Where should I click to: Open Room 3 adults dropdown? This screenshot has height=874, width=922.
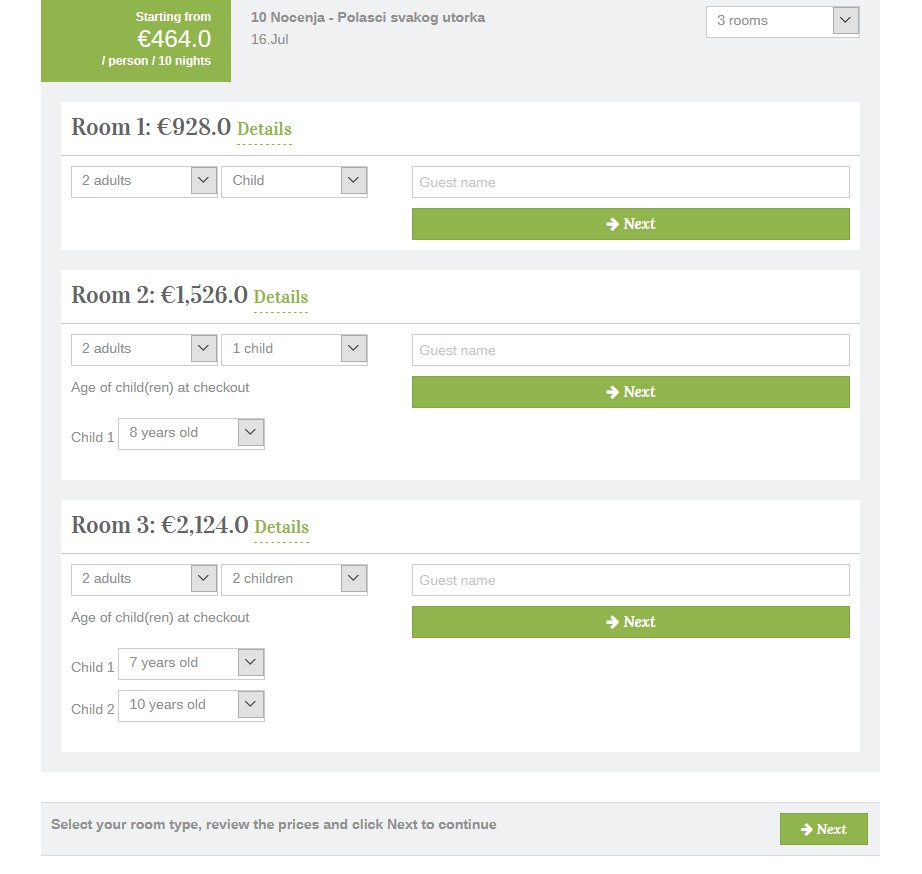click(144, 579)
